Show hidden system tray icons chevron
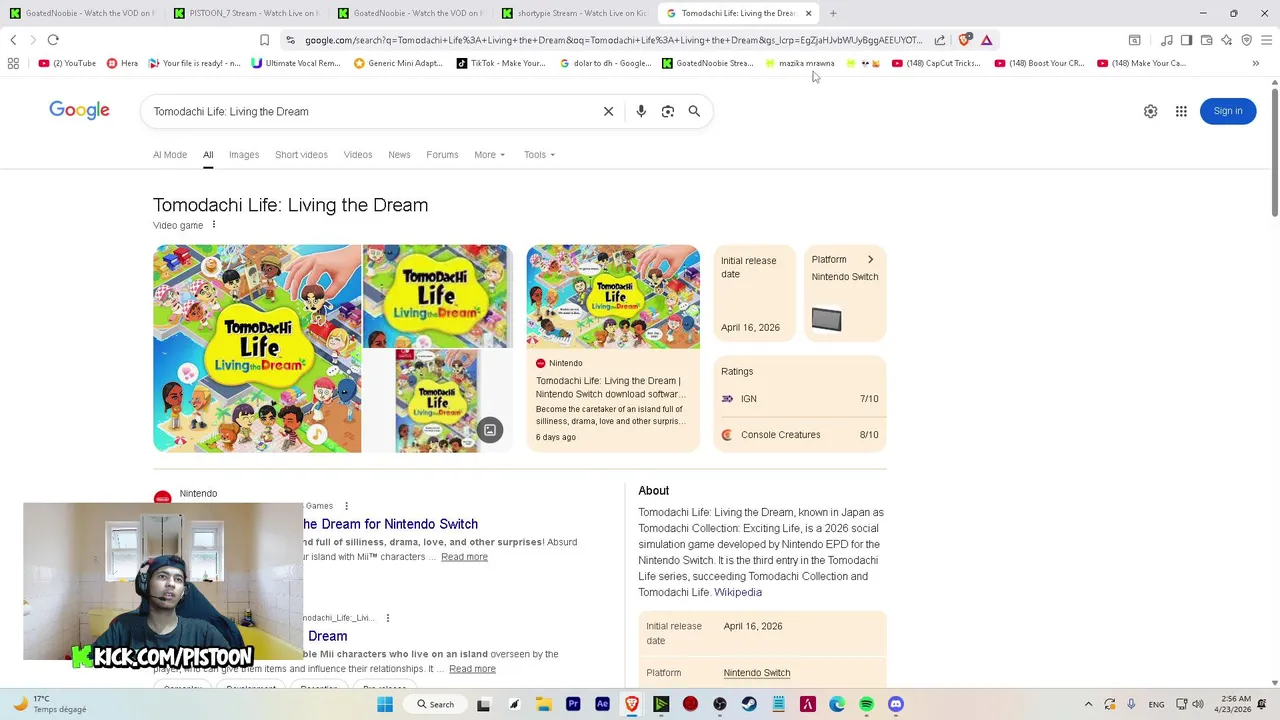Viewport: 1280px width, 720px height. [1088, 704]
